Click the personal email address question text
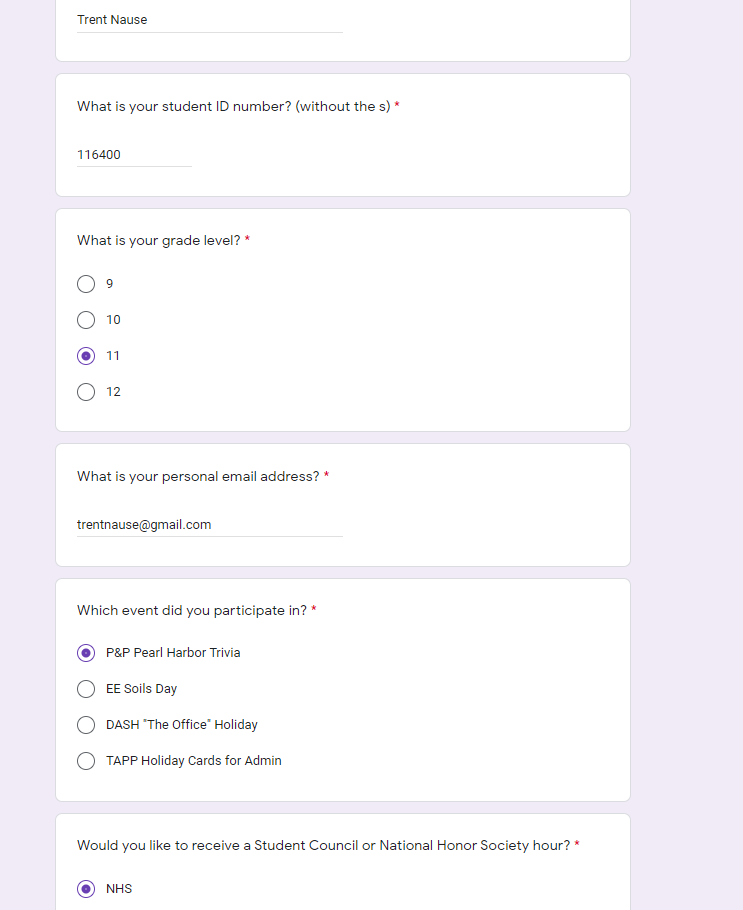This screenshot has width=743, height=910. pyautogui.click(x=198, y=477)
